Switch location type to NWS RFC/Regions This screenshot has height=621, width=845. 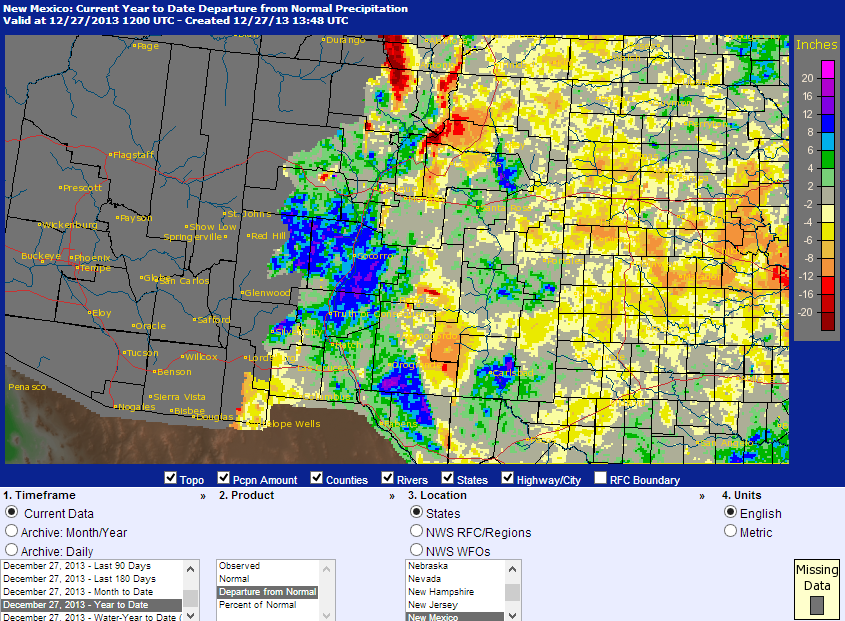[418, 531]
